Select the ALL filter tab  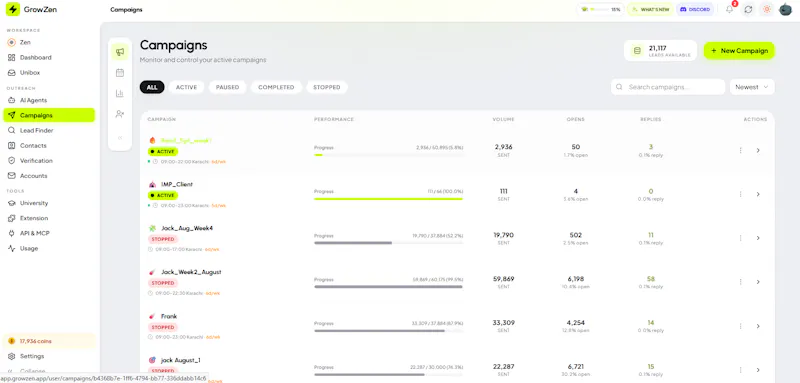(152, 87)
